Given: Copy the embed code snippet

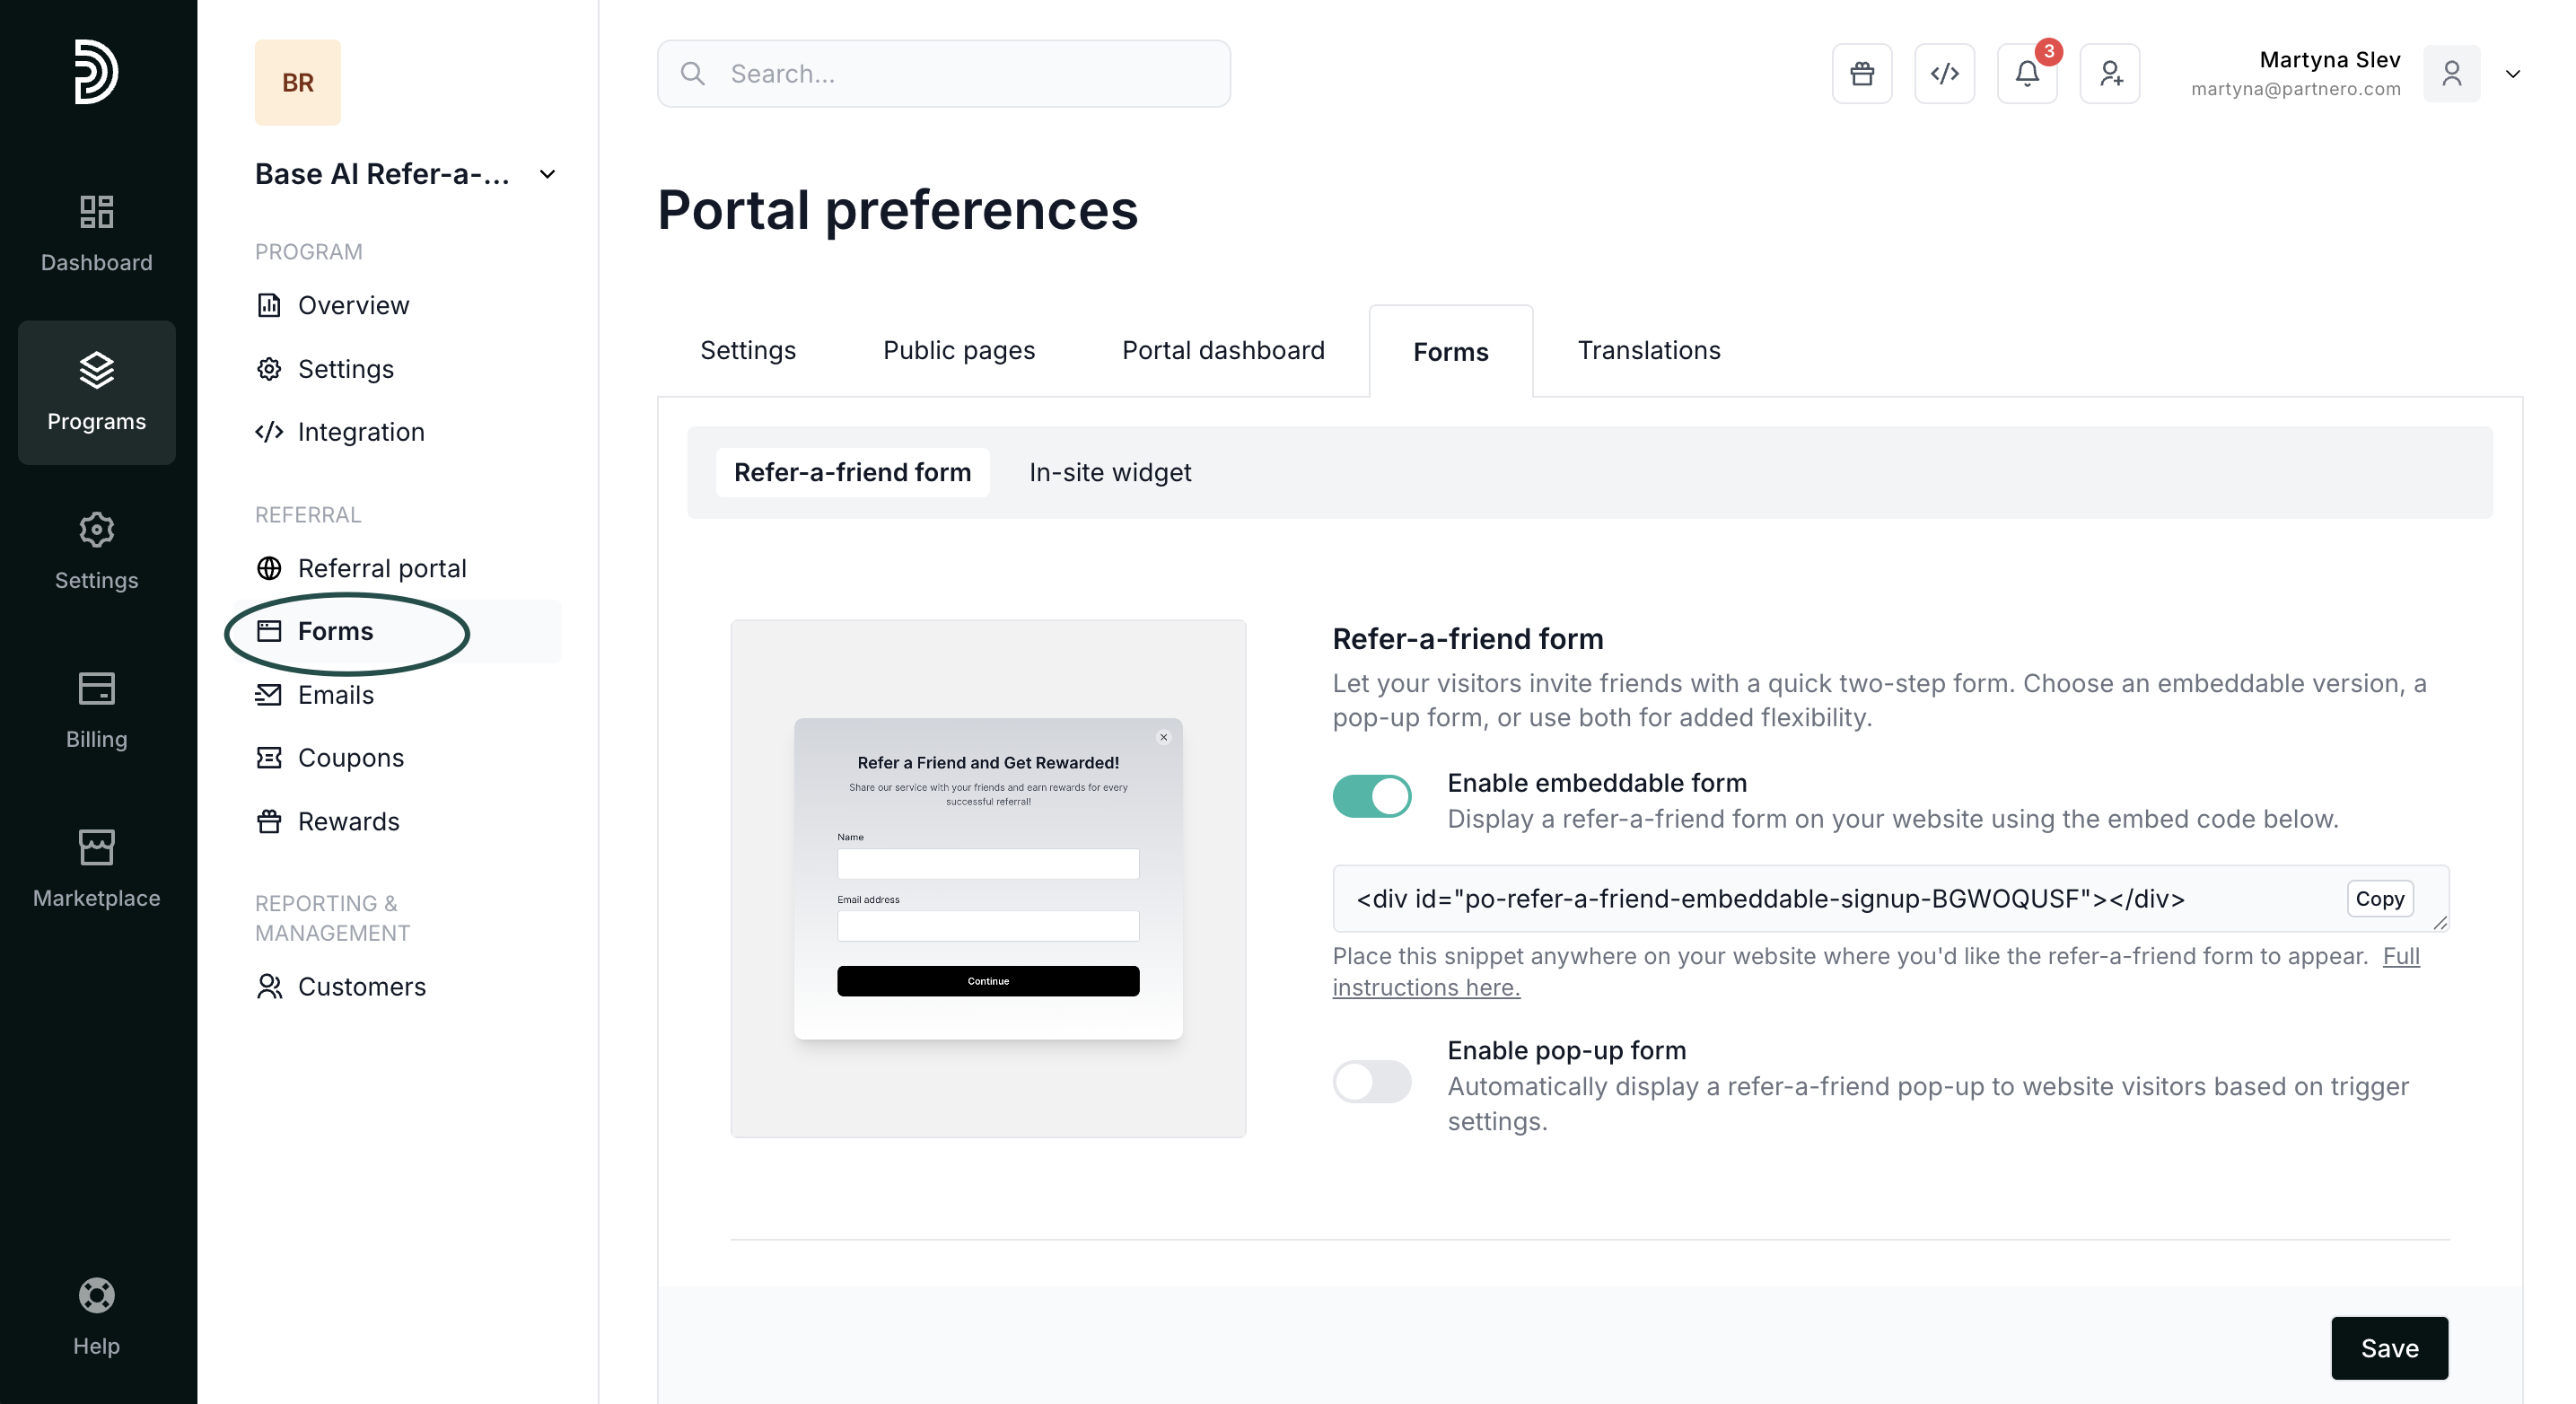Looking at the screenshot, I should point(2379,898).
